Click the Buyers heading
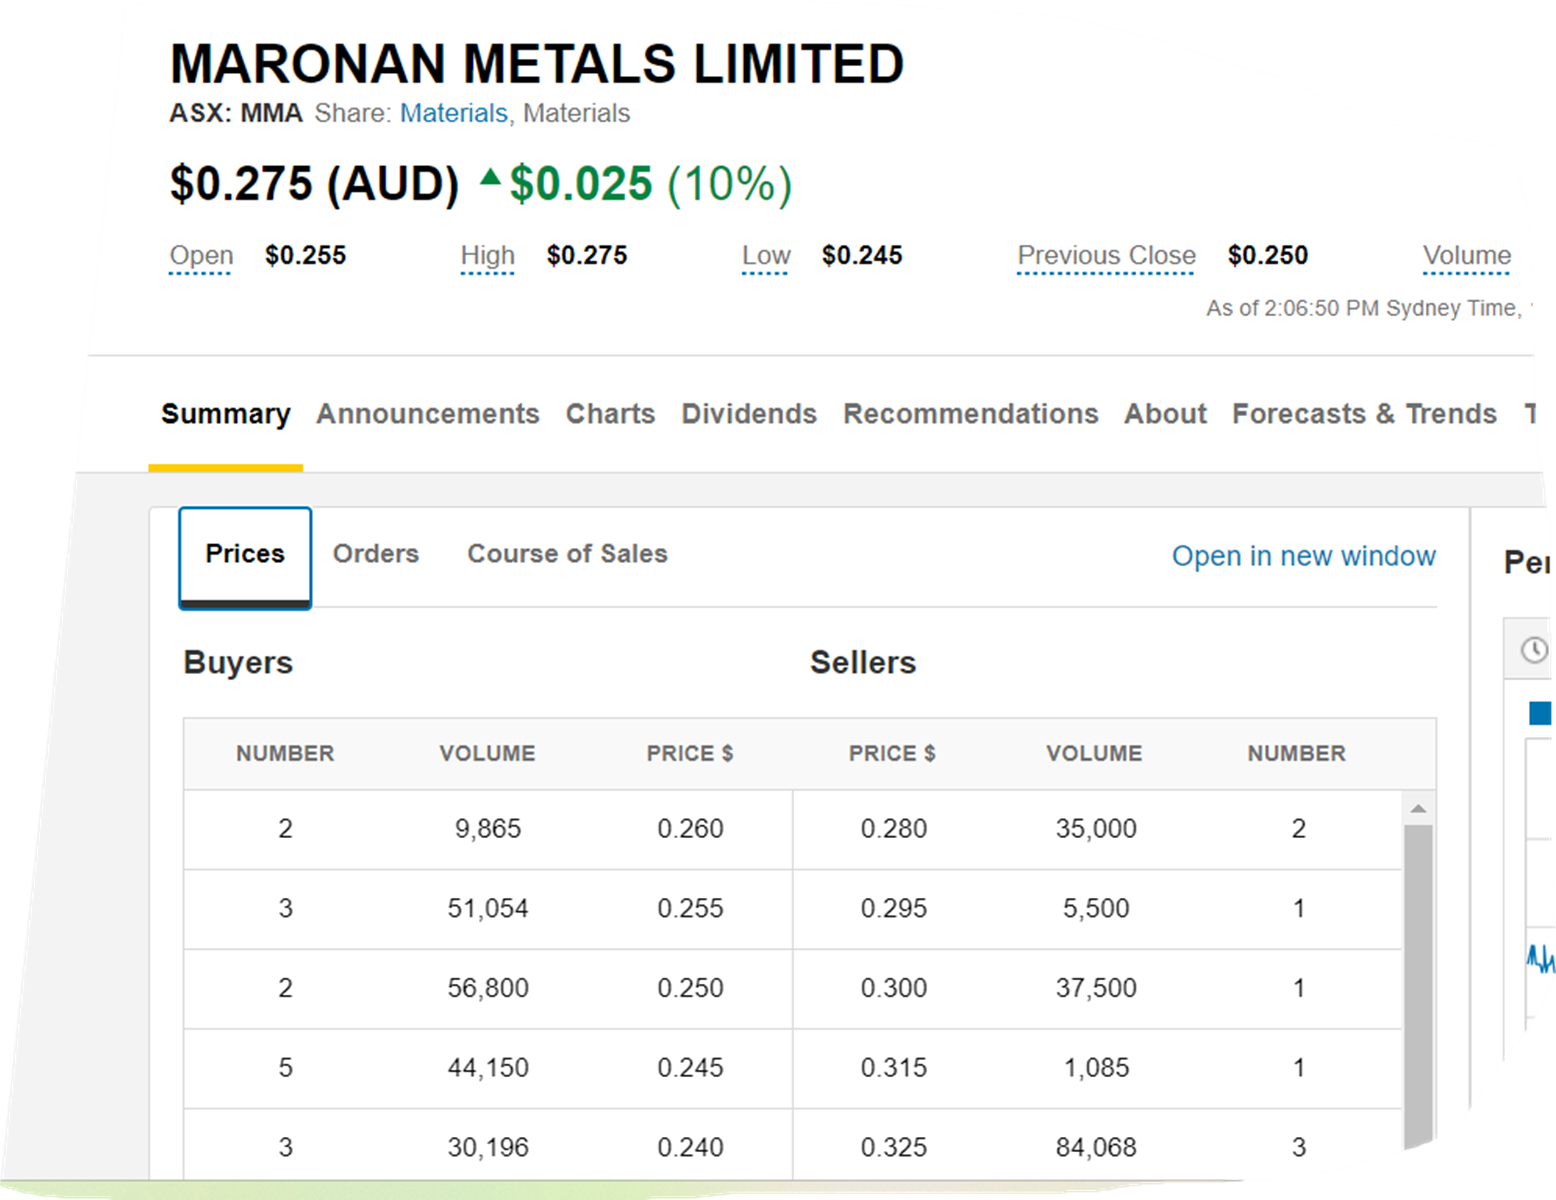The image size is (1556, 1200). 238,662
